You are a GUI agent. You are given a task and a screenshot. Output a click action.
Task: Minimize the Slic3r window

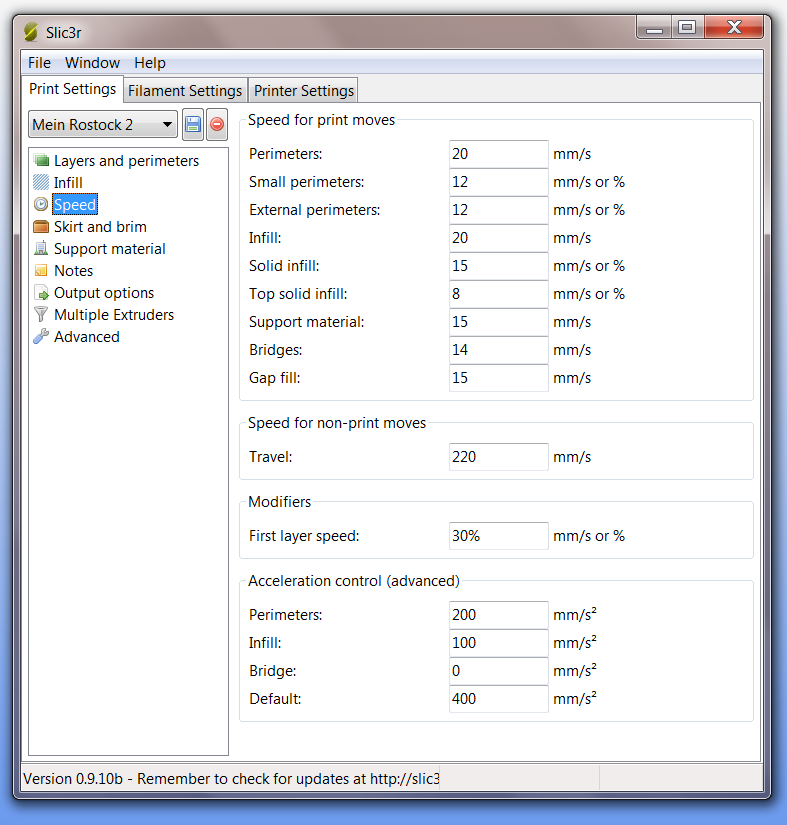654,28
